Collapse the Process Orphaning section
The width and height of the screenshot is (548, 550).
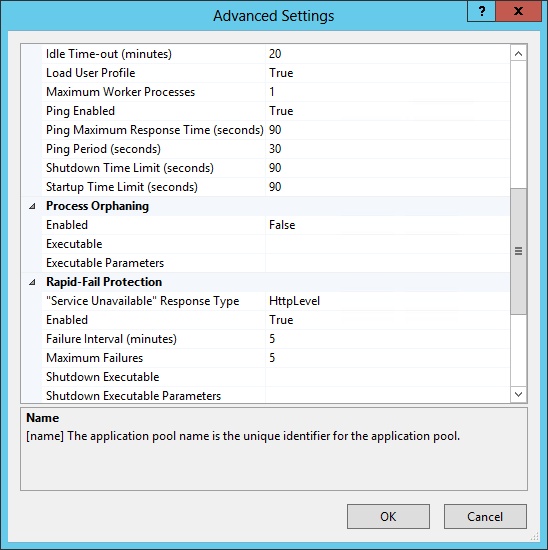pos(32,206)
